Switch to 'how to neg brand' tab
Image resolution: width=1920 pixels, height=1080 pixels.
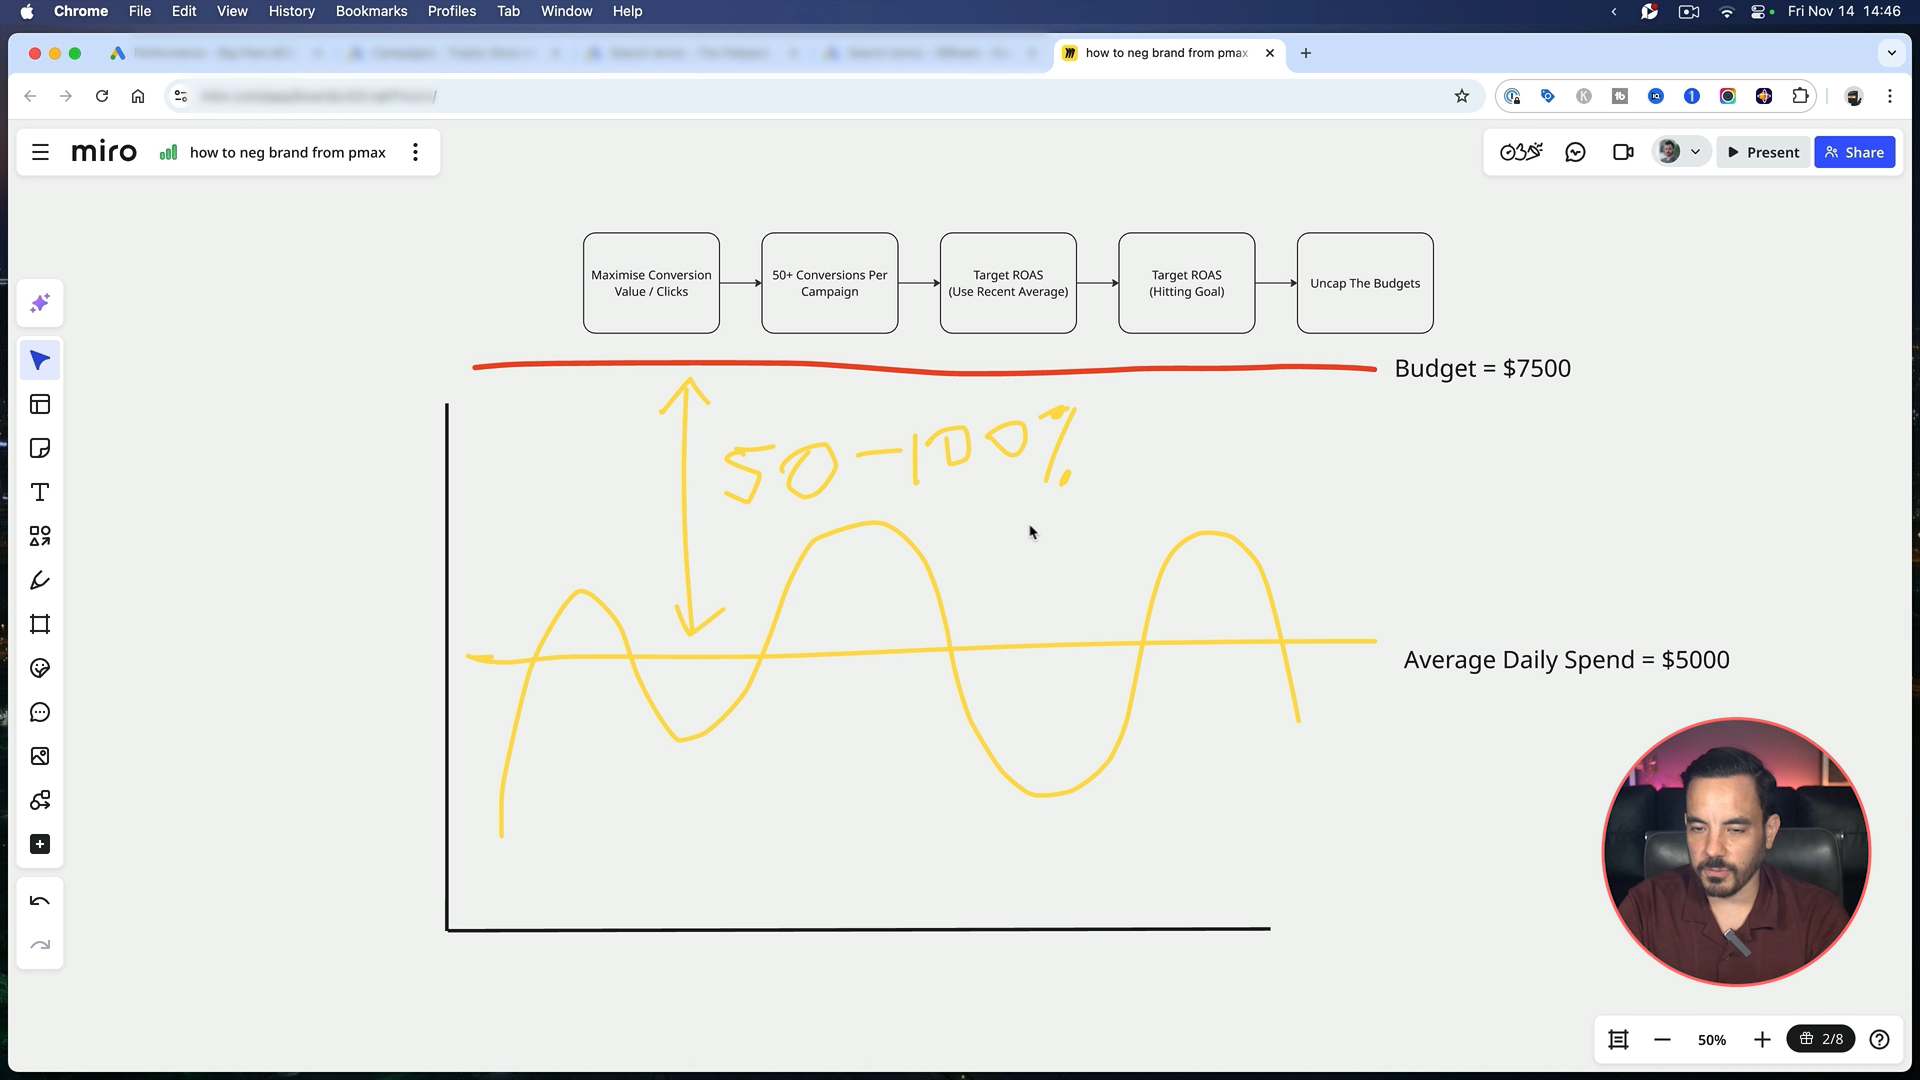click(1165, 53)
